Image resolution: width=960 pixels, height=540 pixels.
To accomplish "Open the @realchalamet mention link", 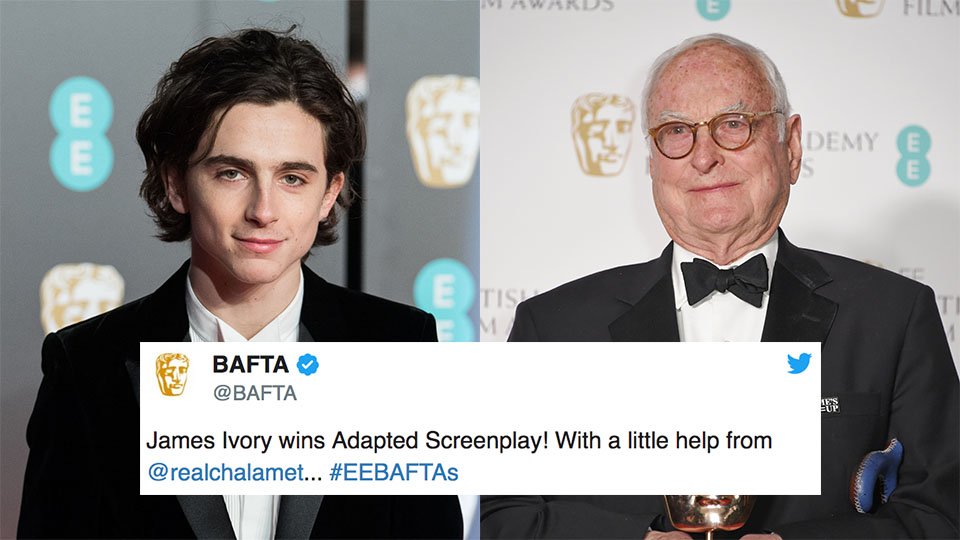I will (226, 472).
